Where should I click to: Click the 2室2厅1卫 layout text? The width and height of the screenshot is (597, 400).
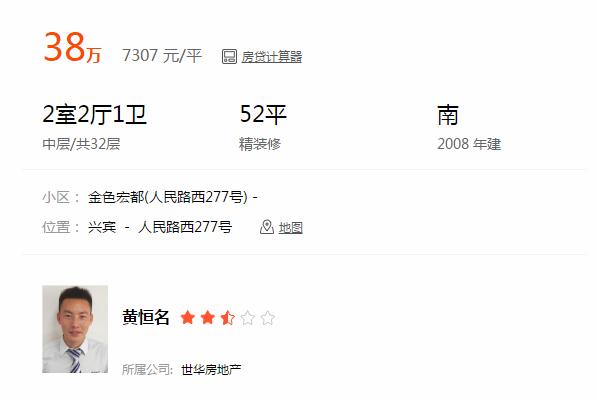[94, 114]
